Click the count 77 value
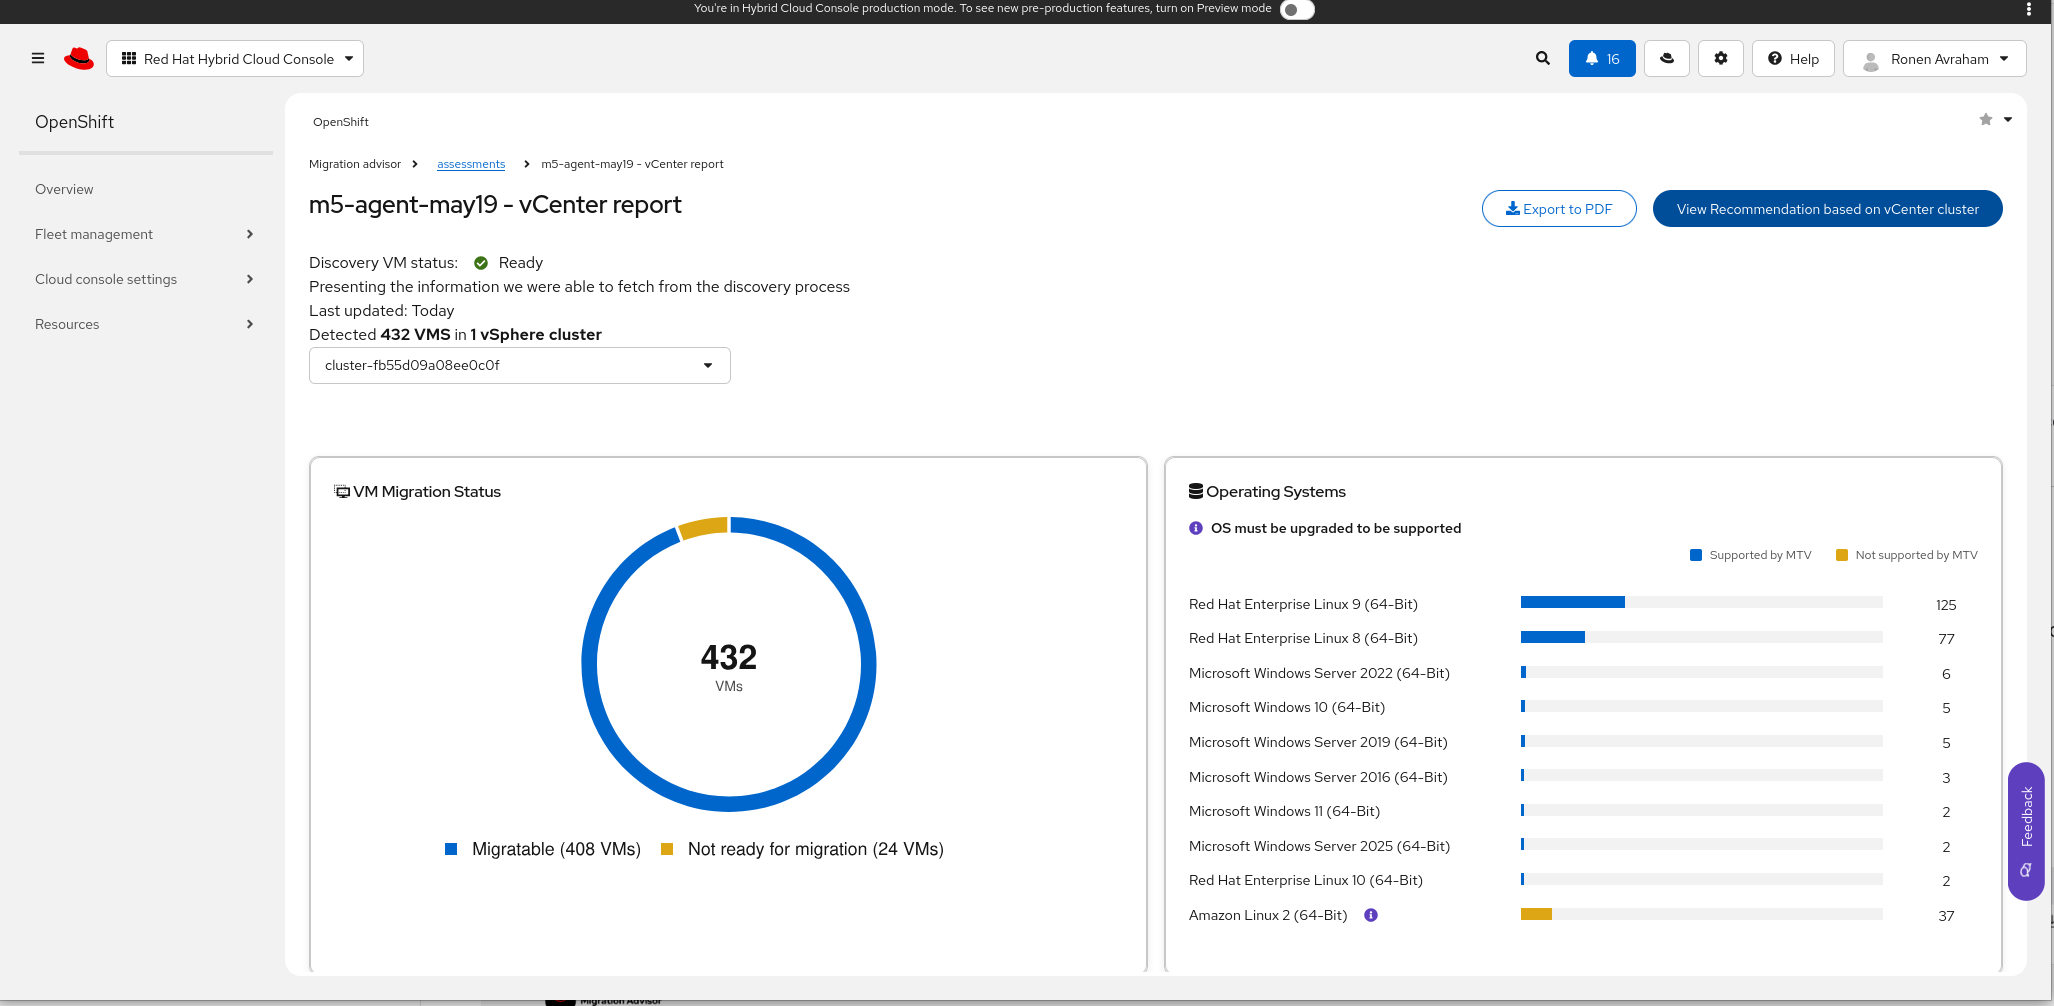 coord(1946,639)
